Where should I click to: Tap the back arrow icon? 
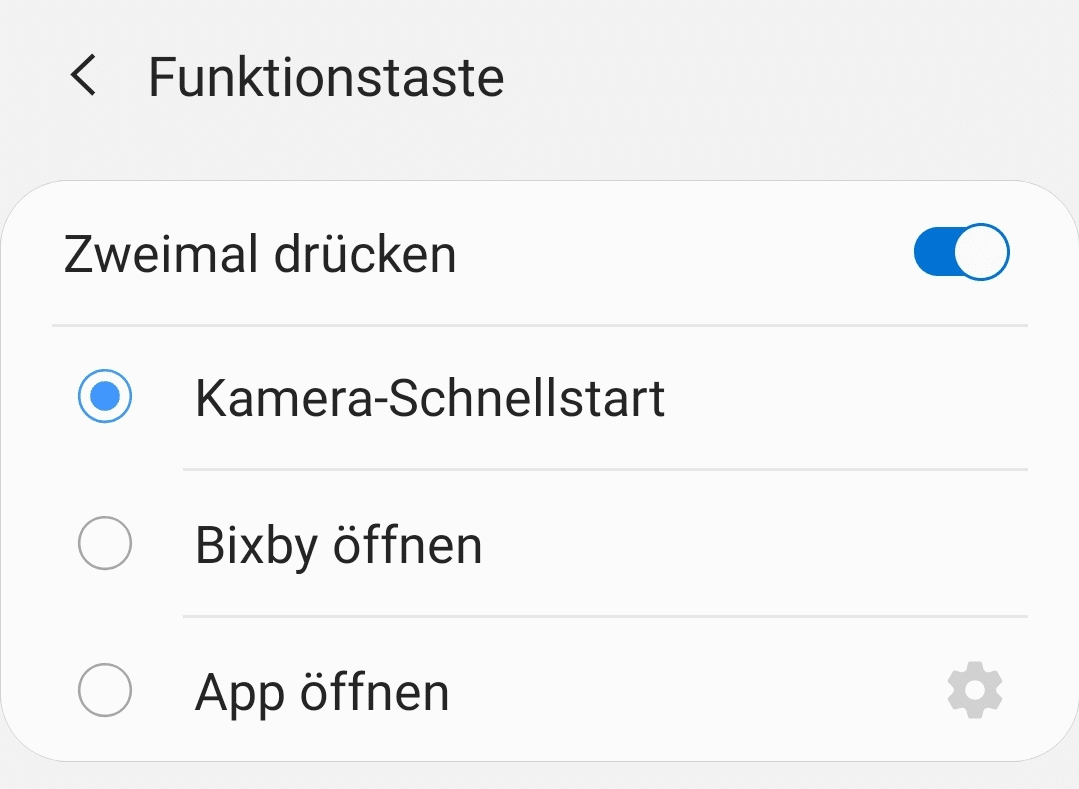[x=84, y=77]
